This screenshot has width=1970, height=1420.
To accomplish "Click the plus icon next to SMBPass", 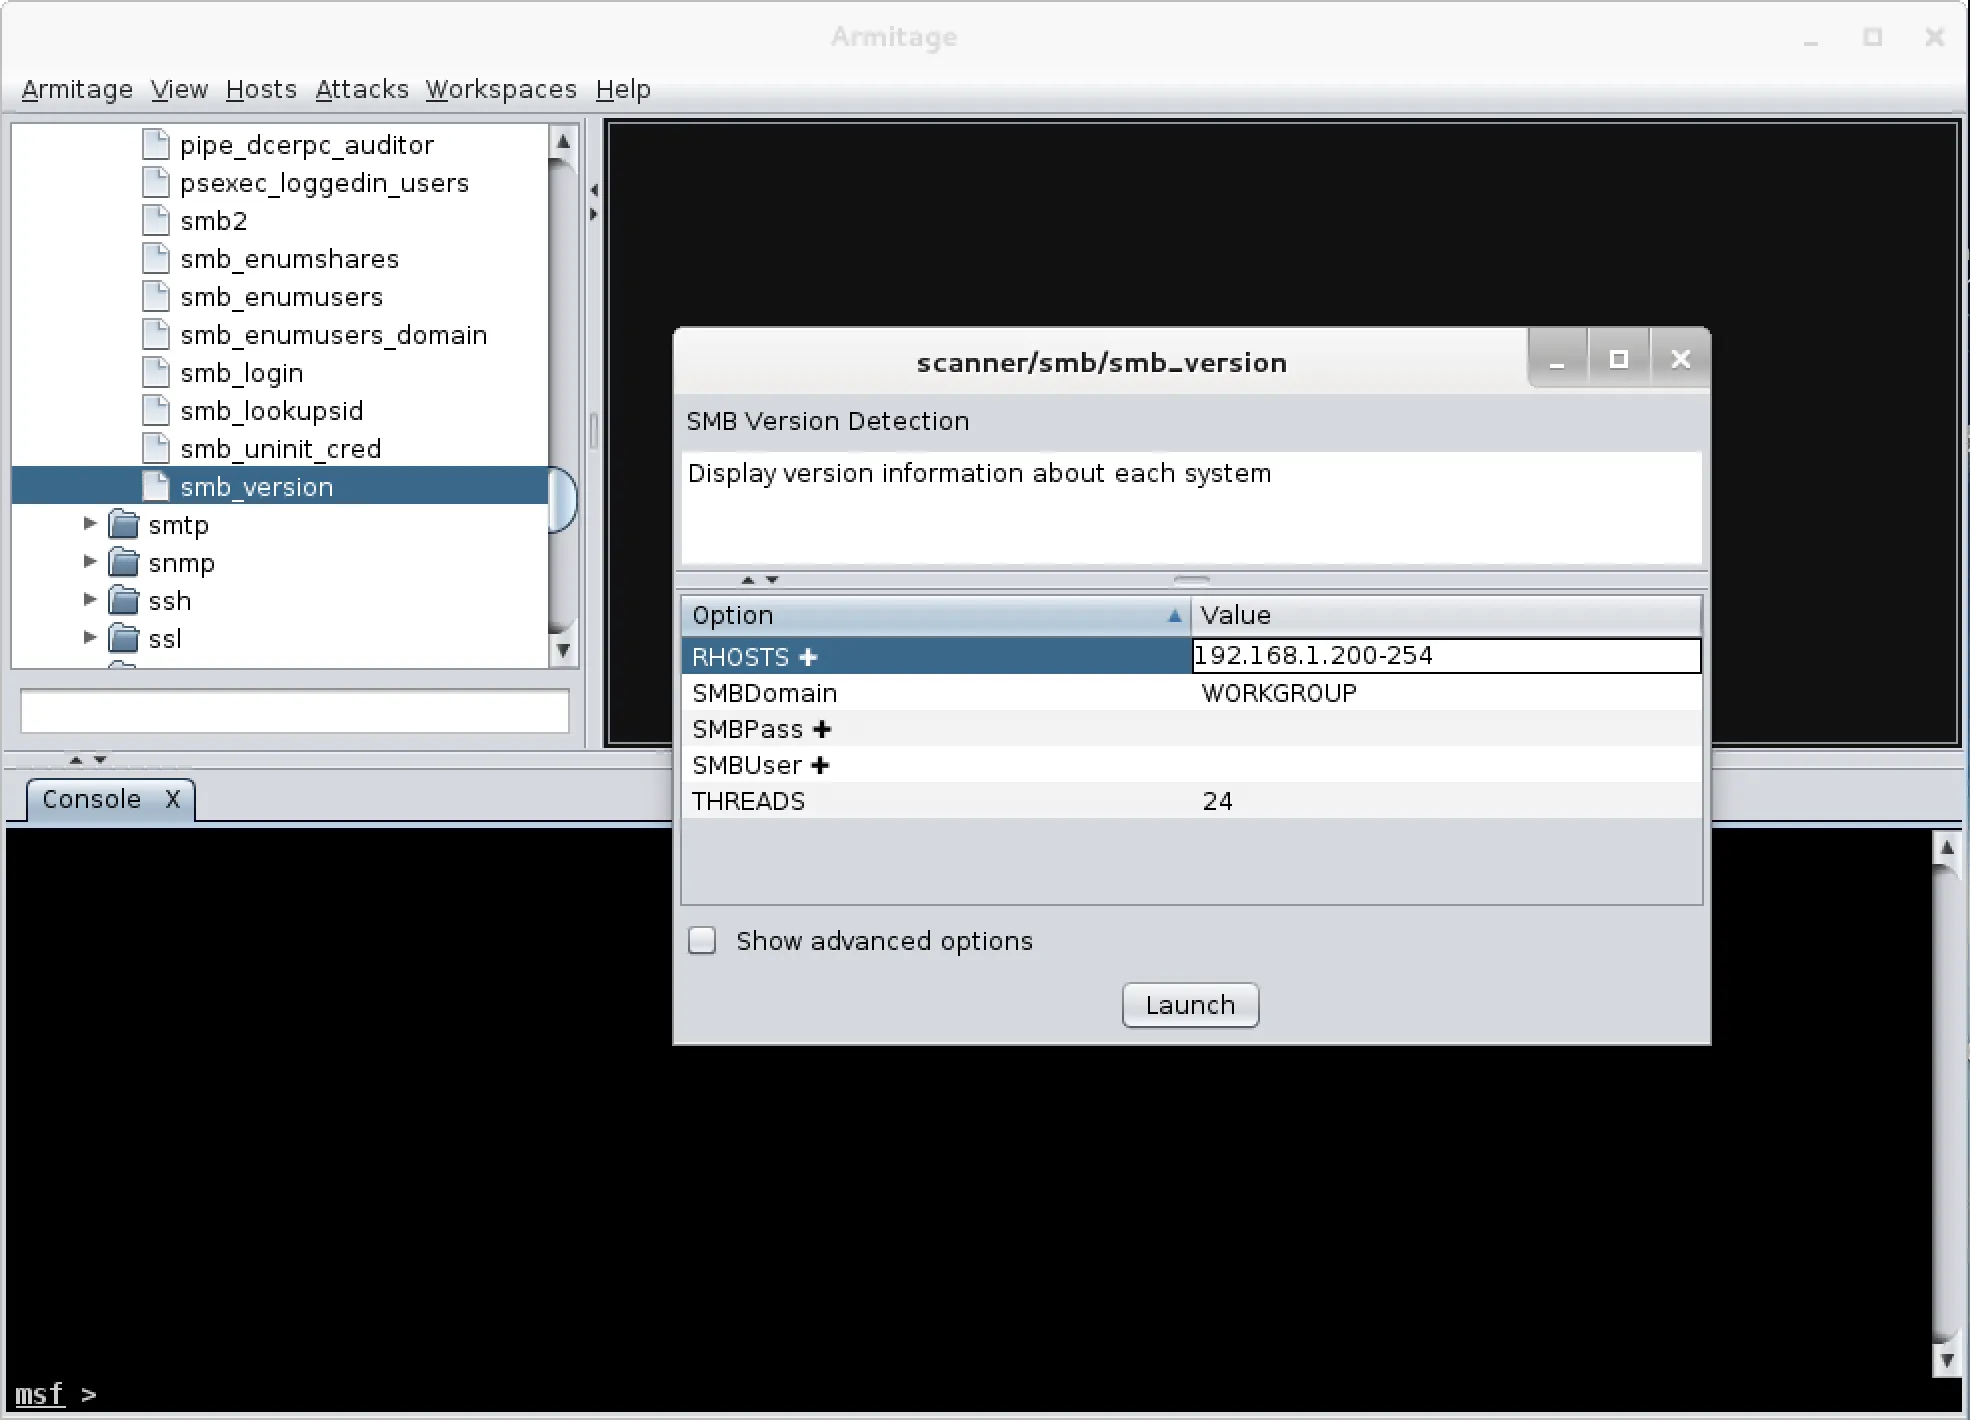I will click(822, 730).
